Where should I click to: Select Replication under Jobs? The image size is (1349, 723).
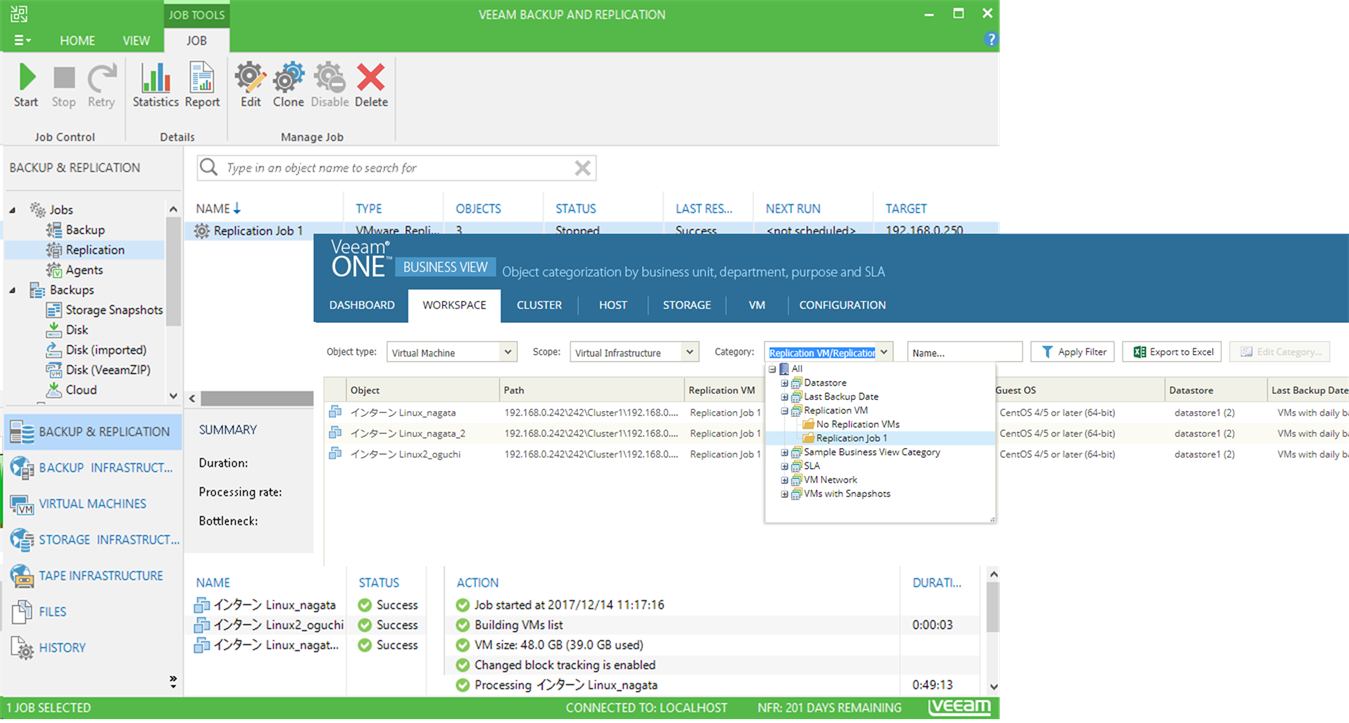point(85,250)
